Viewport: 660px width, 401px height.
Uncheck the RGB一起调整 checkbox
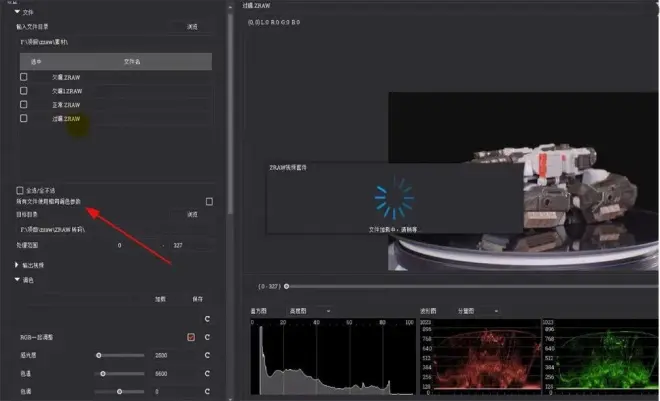pos(191,337)
